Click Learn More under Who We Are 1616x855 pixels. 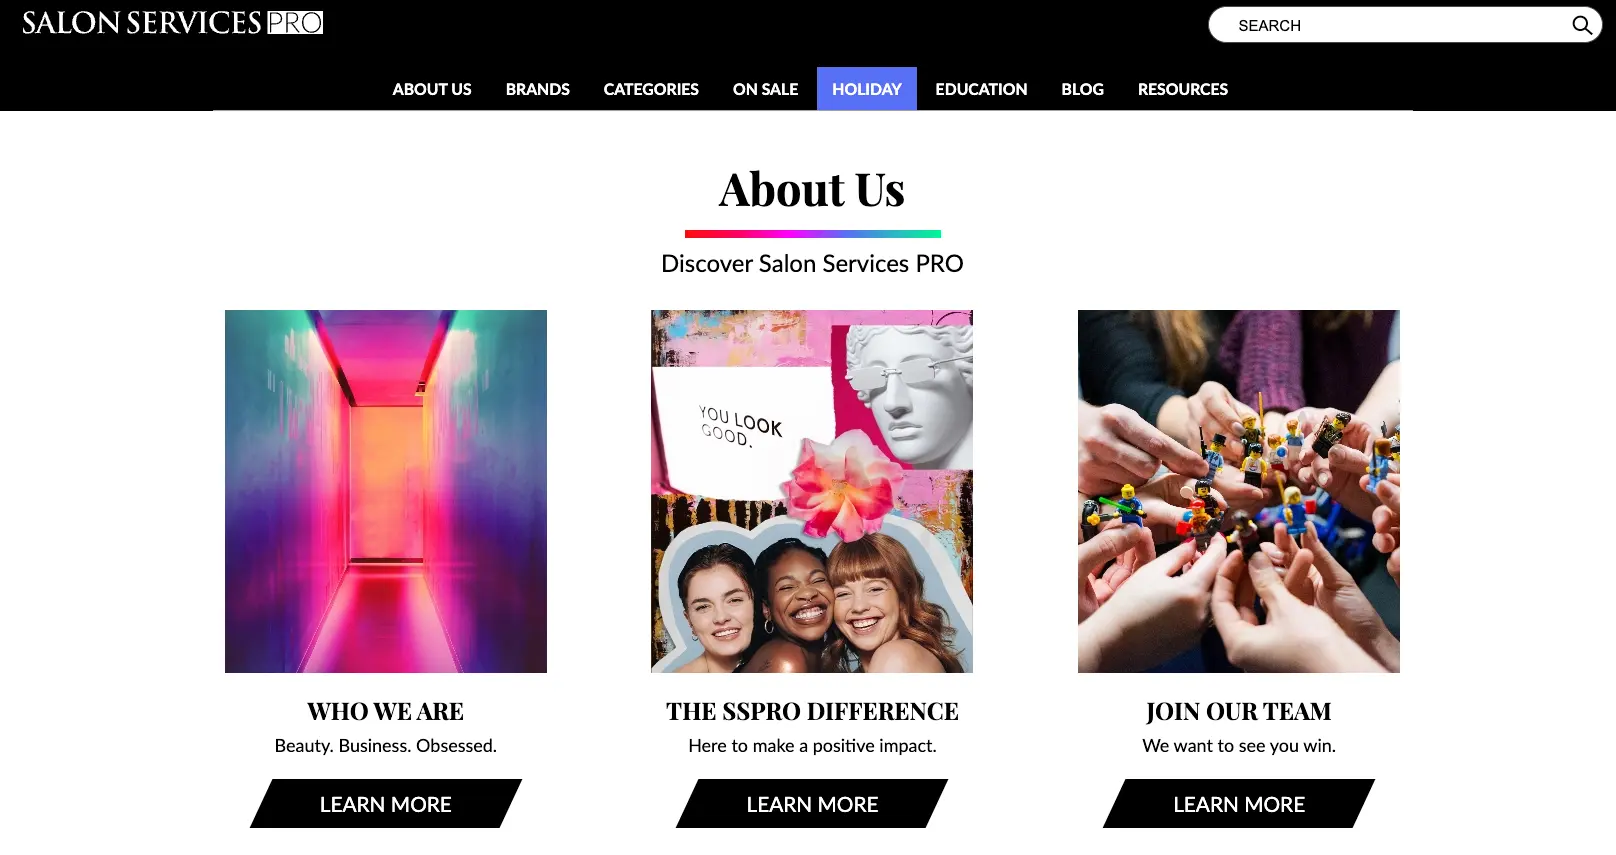pos(386,804)
